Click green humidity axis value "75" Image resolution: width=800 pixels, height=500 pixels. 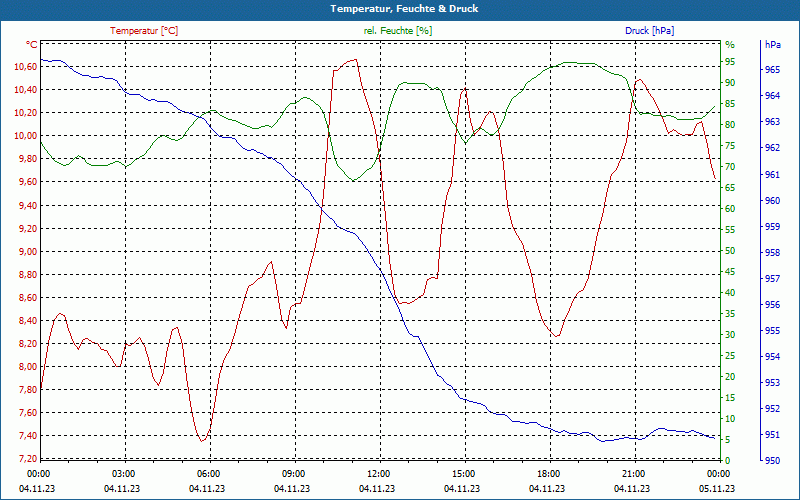tap(730, 146)
